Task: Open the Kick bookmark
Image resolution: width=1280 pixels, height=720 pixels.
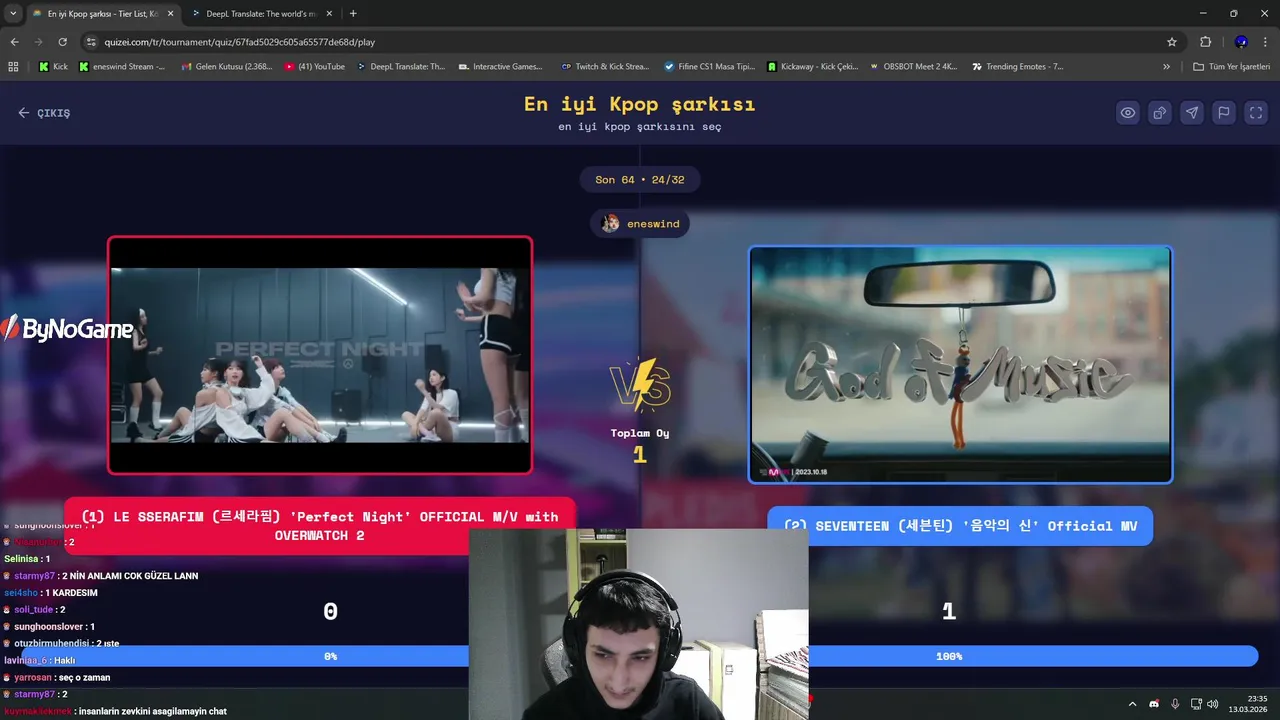Action: pos(54,67)
